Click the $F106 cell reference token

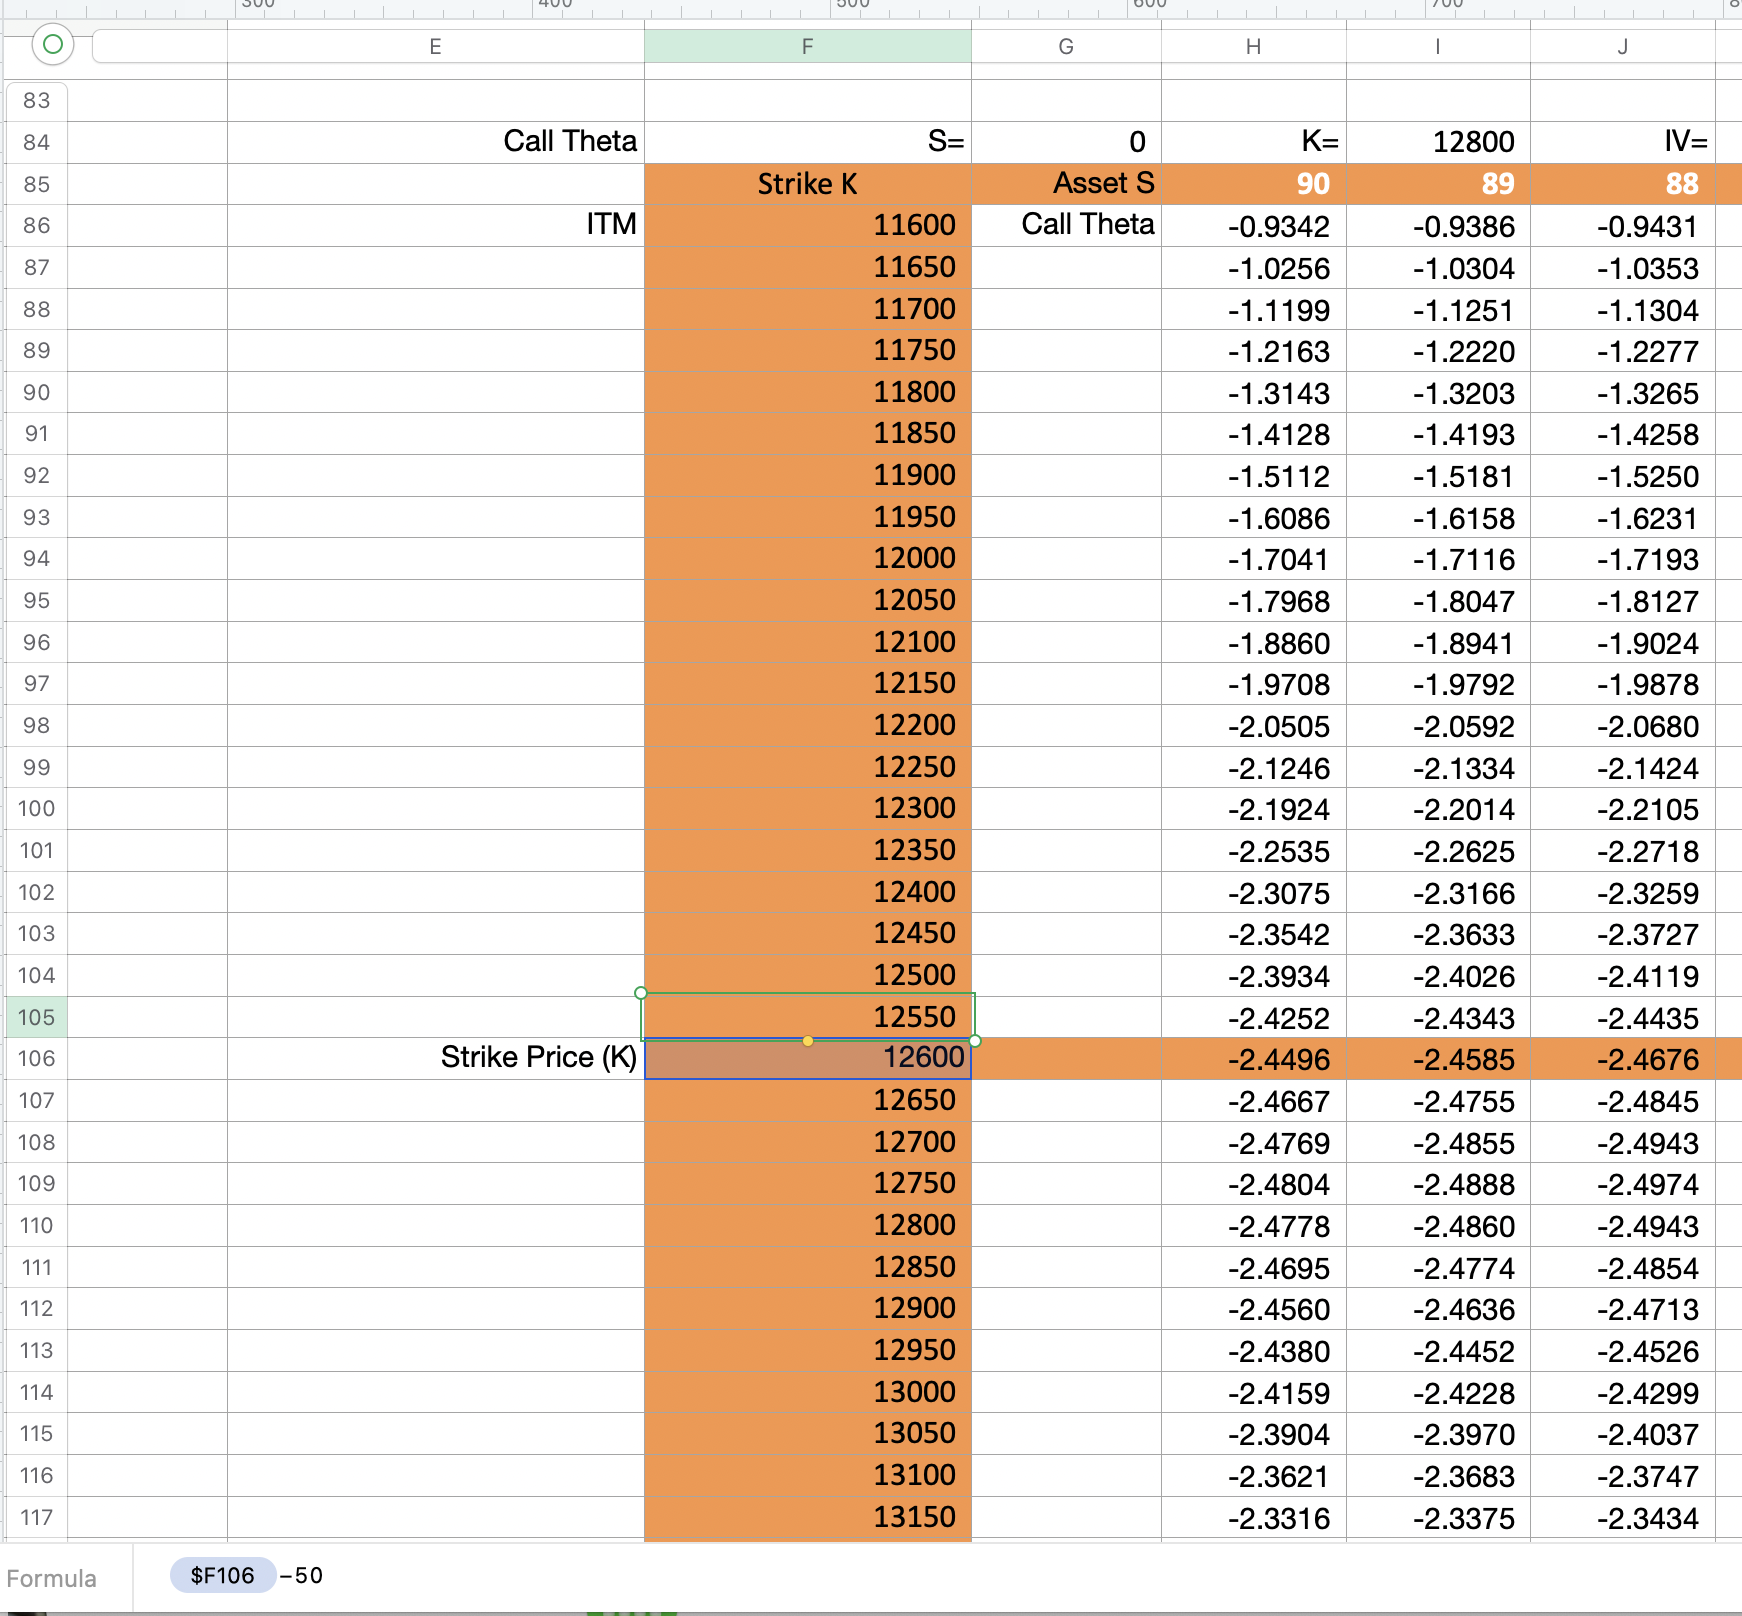click(222, 1575)
